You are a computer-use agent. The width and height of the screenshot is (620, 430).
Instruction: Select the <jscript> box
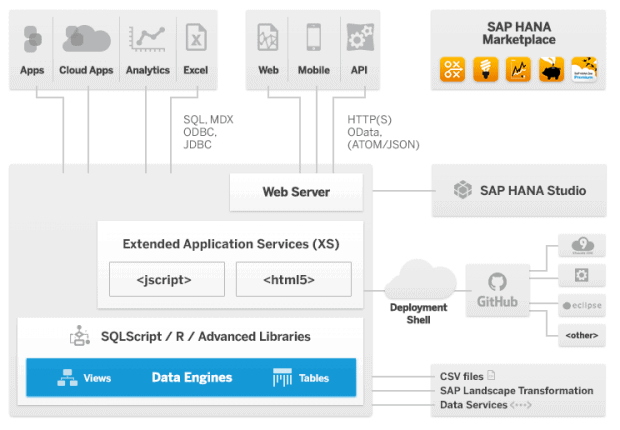(x=167, y=279)
